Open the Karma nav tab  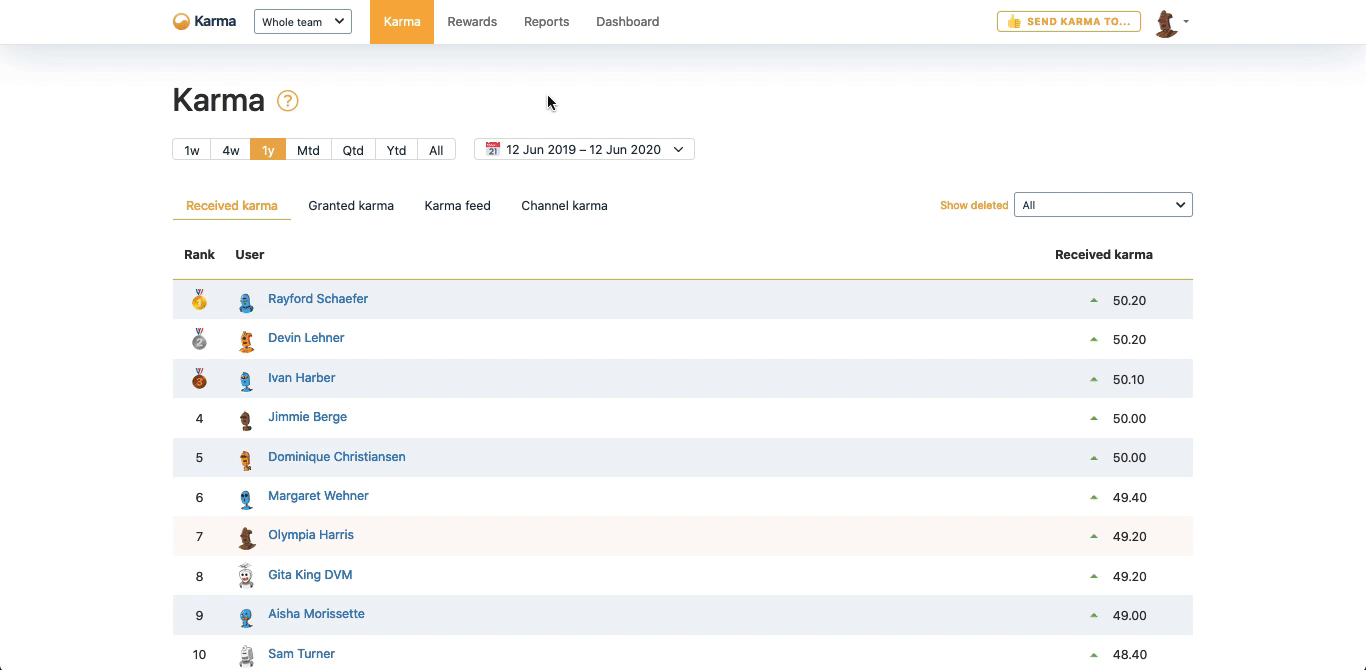tap(402, 22)
